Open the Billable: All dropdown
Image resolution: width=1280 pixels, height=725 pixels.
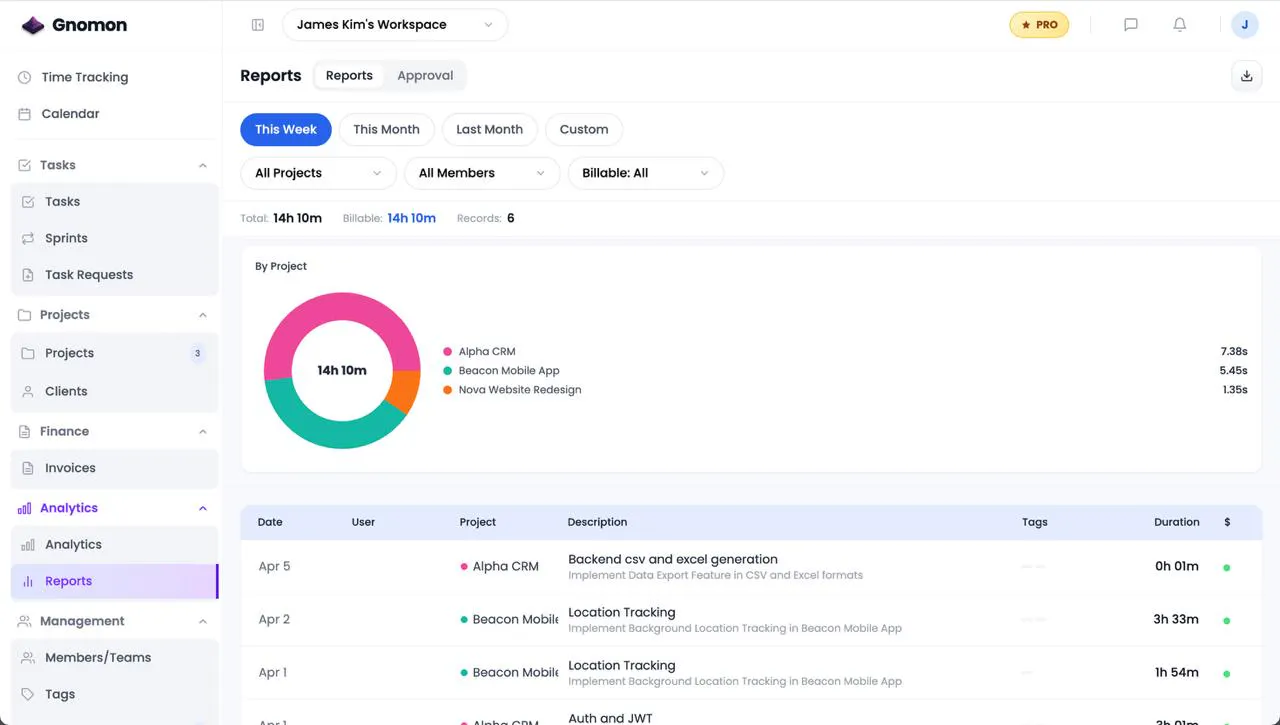pos(646,173)
